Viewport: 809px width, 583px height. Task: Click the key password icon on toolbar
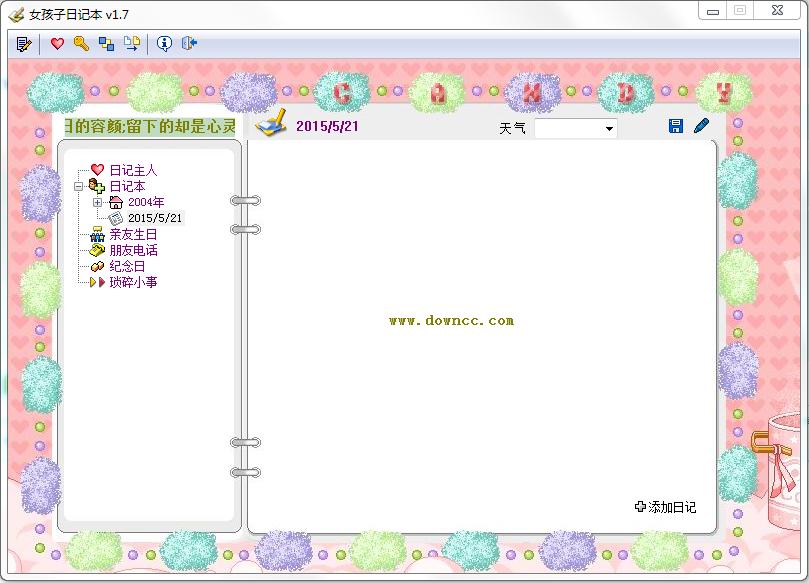80,43
